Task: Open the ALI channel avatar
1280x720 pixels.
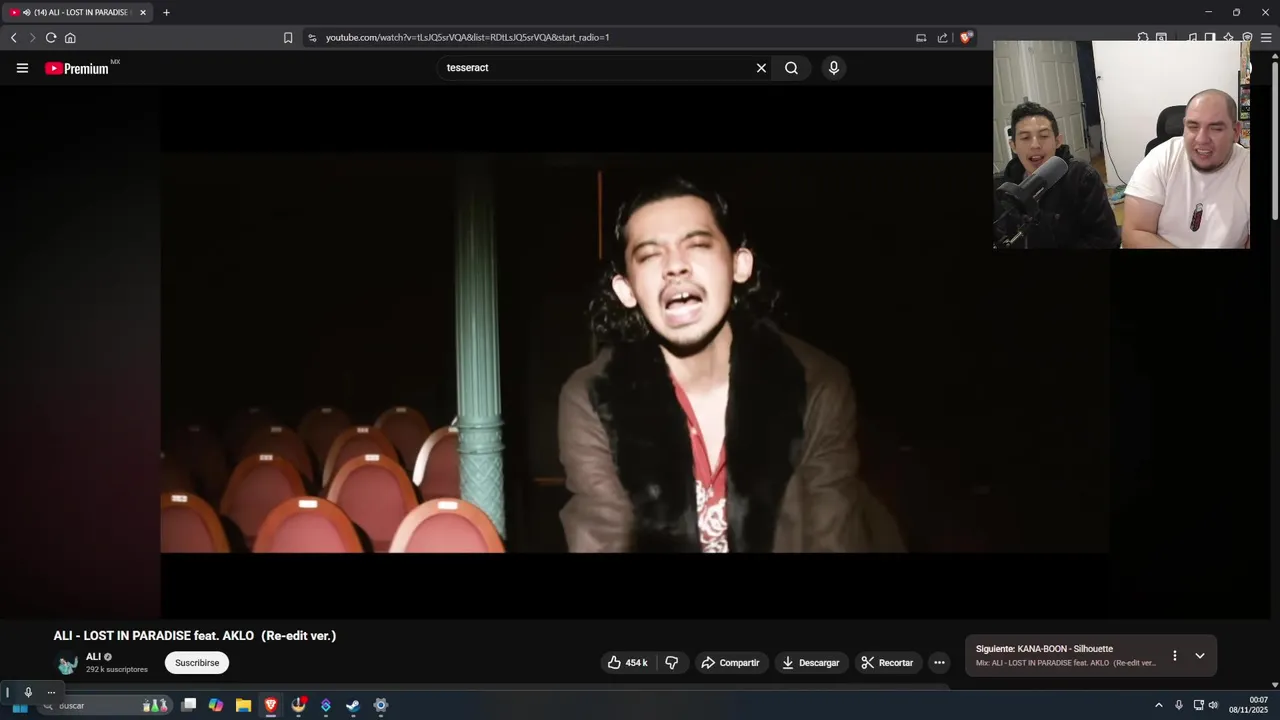Action: click(x=67, y=664)
